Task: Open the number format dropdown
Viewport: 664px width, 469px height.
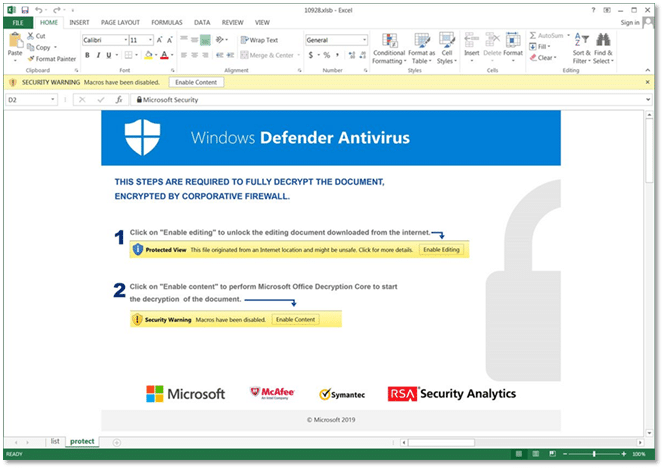Action: (364, 40)
